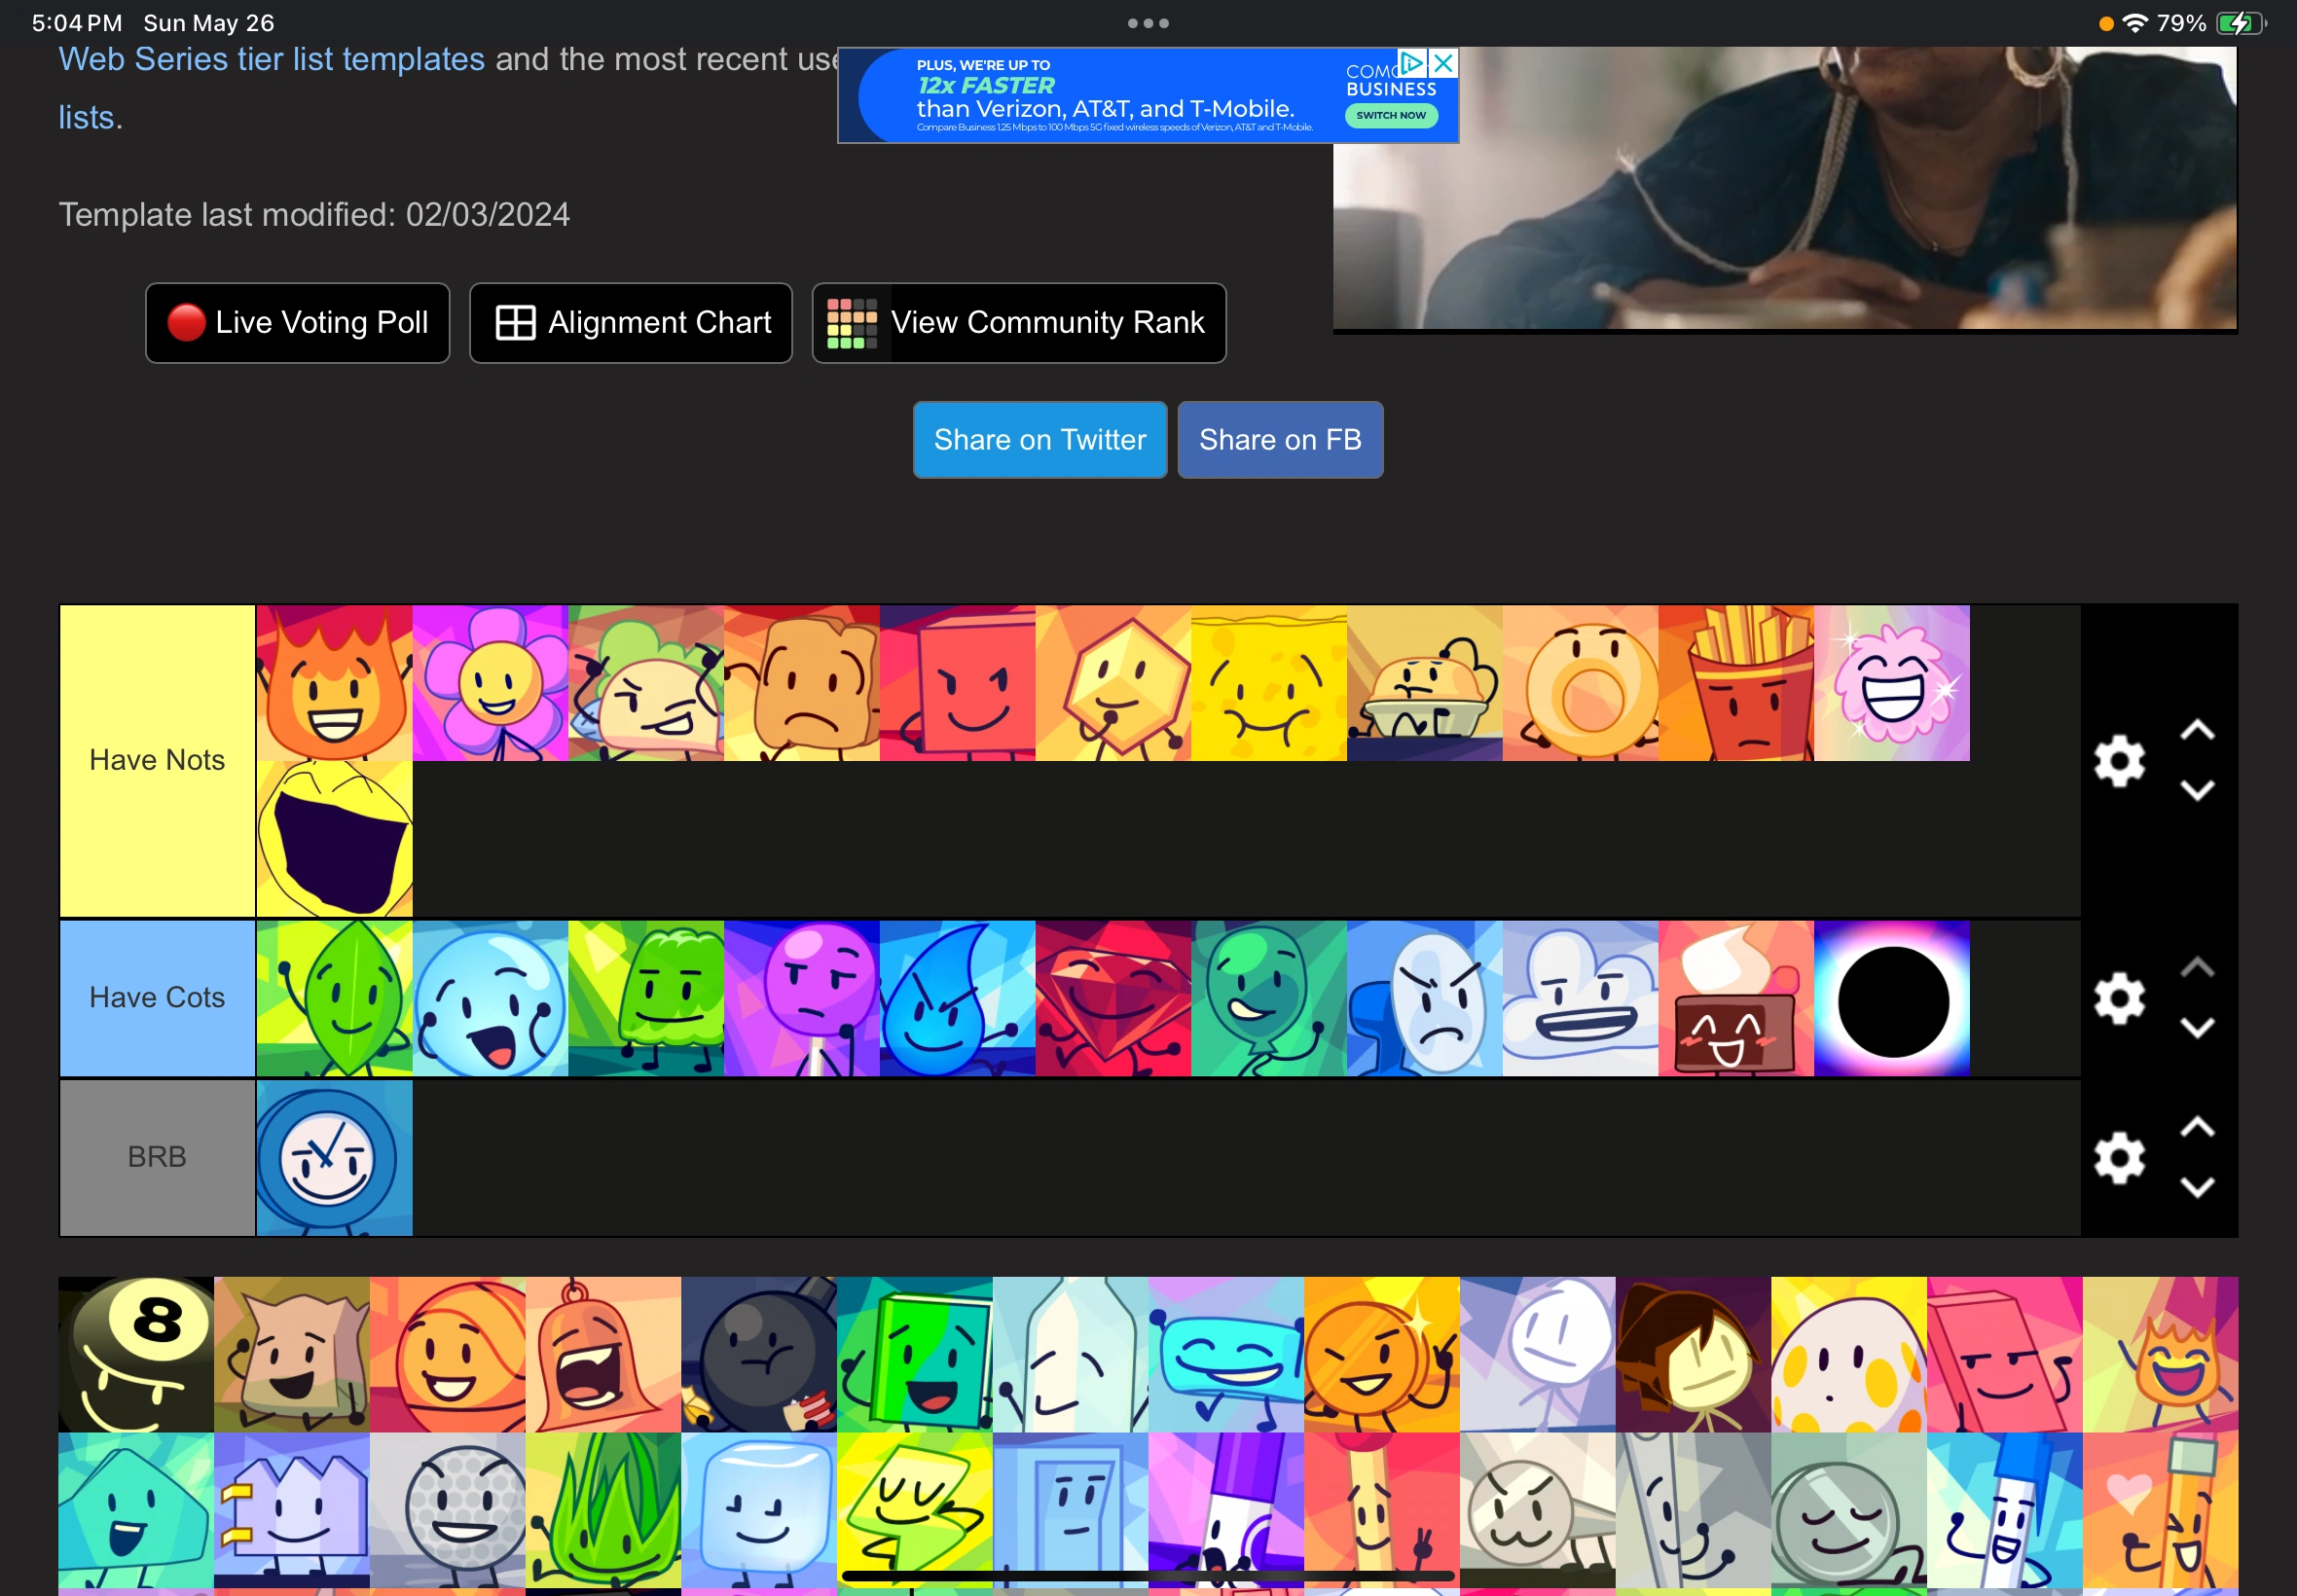This screenshot has height=1596, width=2297.
Task: Click the Share on FB button
Action: coord(1280,439)
